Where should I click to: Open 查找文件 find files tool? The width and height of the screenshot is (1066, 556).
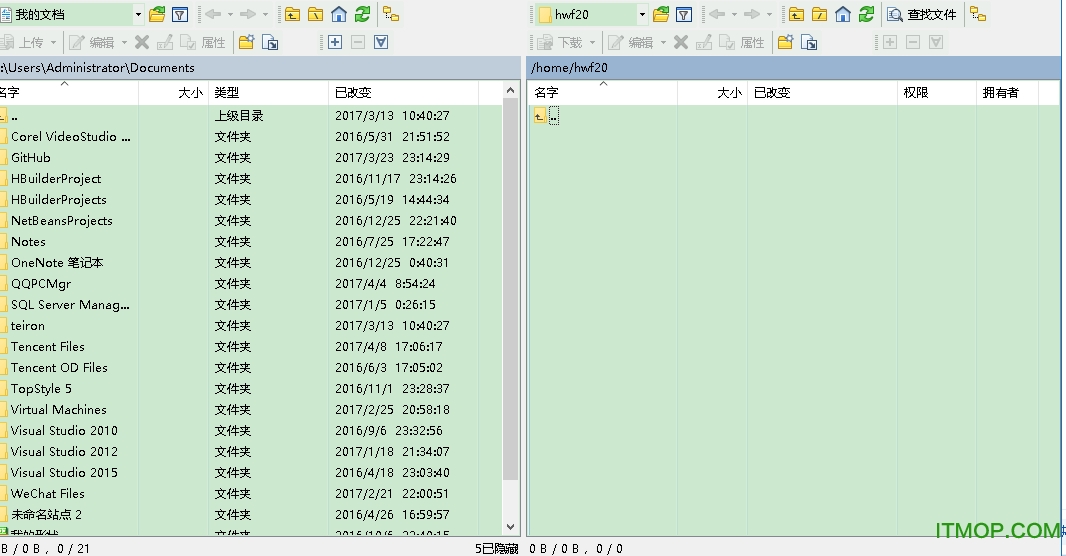tap(922, 14)
